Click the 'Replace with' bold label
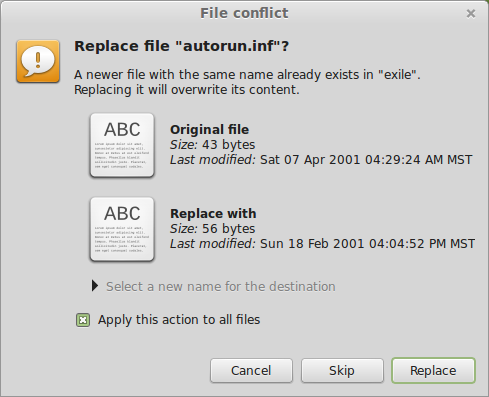 pyautogui.click(x=213, y=213)
